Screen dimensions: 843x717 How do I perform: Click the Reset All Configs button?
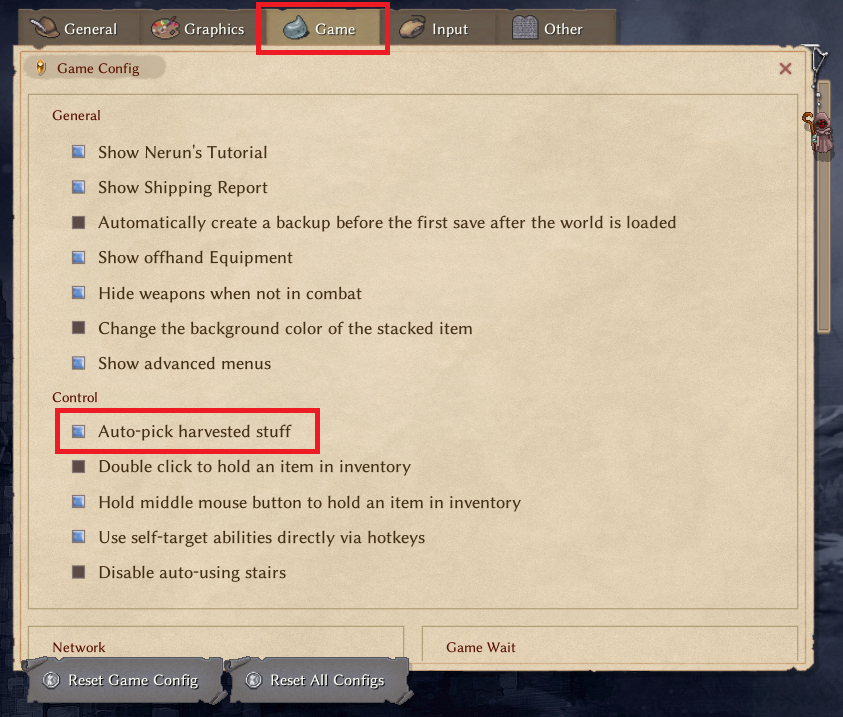tap(319, 680)
